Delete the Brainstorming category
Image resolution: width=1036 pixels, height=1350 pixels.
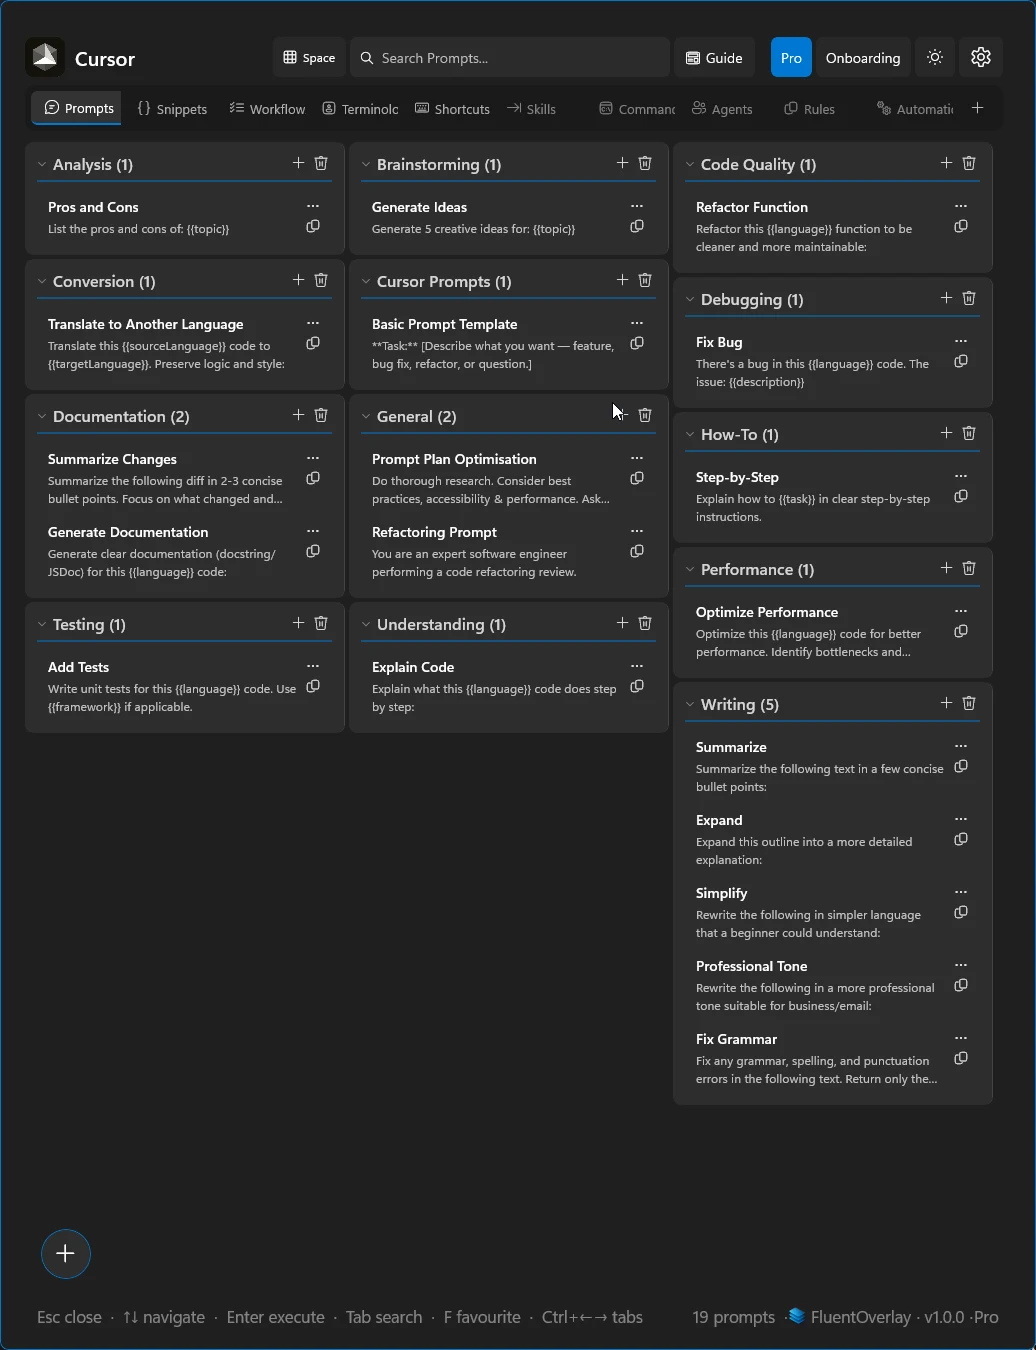[x=645, y=162]
